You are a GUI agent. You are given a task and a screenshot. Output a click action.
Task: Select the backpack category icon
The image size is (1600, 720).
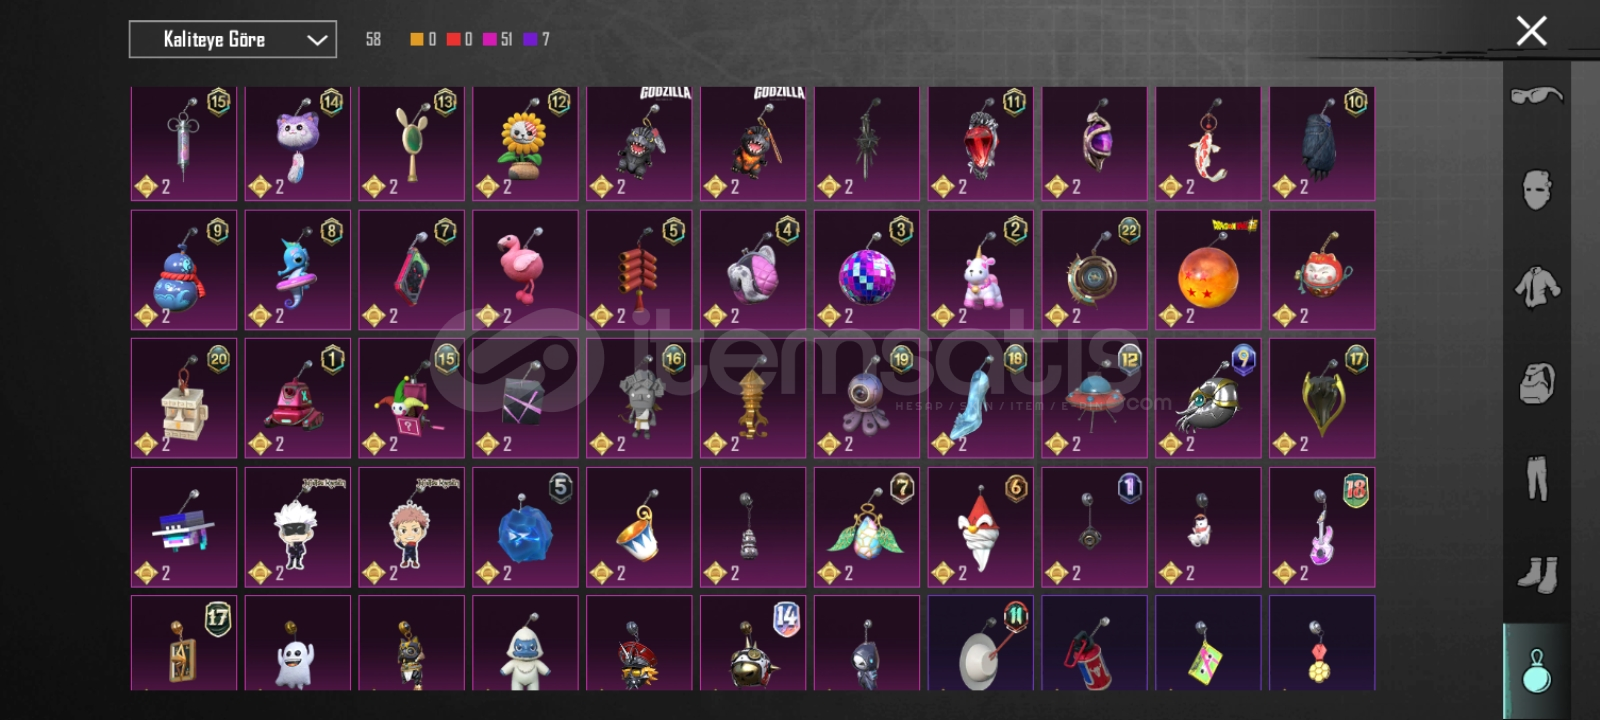pos(1537,383)
